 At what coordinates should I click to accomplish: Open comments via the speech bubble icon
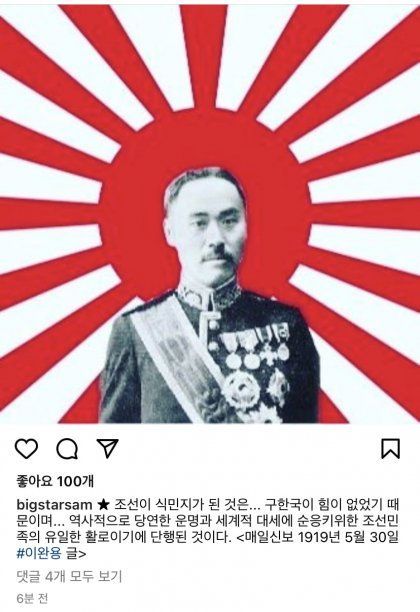(67, 448)
